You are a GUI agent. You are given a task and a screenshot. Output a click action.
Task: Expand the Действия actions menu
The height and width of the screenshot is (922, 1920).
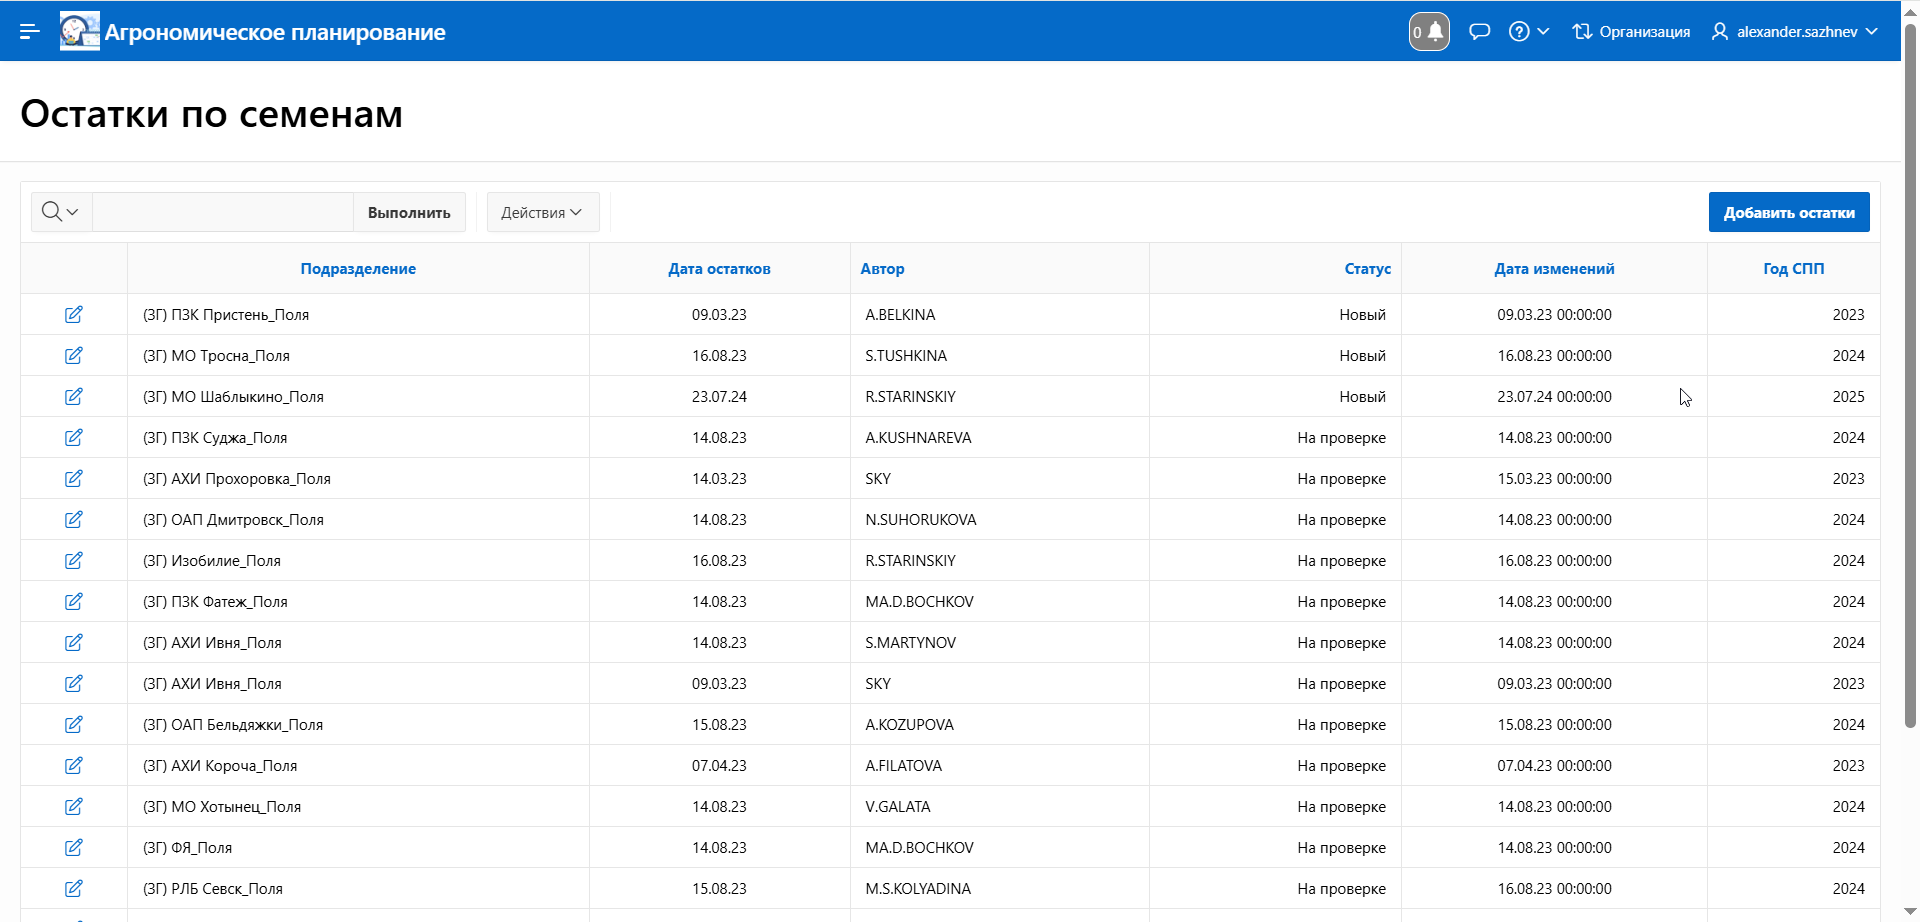coord(542,213)
